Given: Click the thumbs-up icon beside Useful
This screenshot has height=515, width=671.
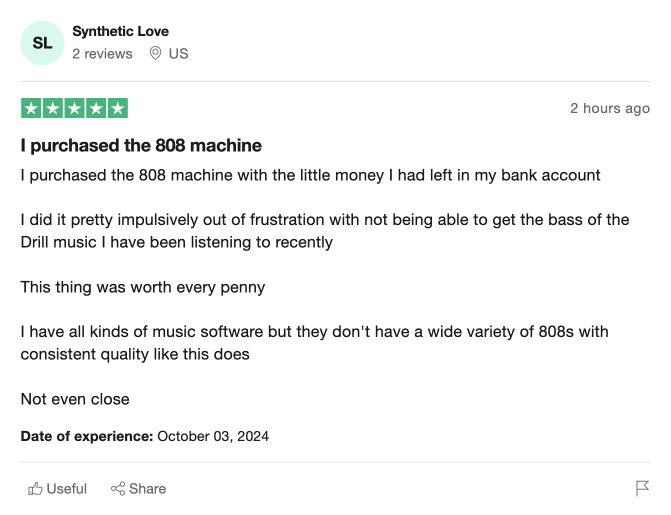Looking at the screenshot, I should pos(35,488).
